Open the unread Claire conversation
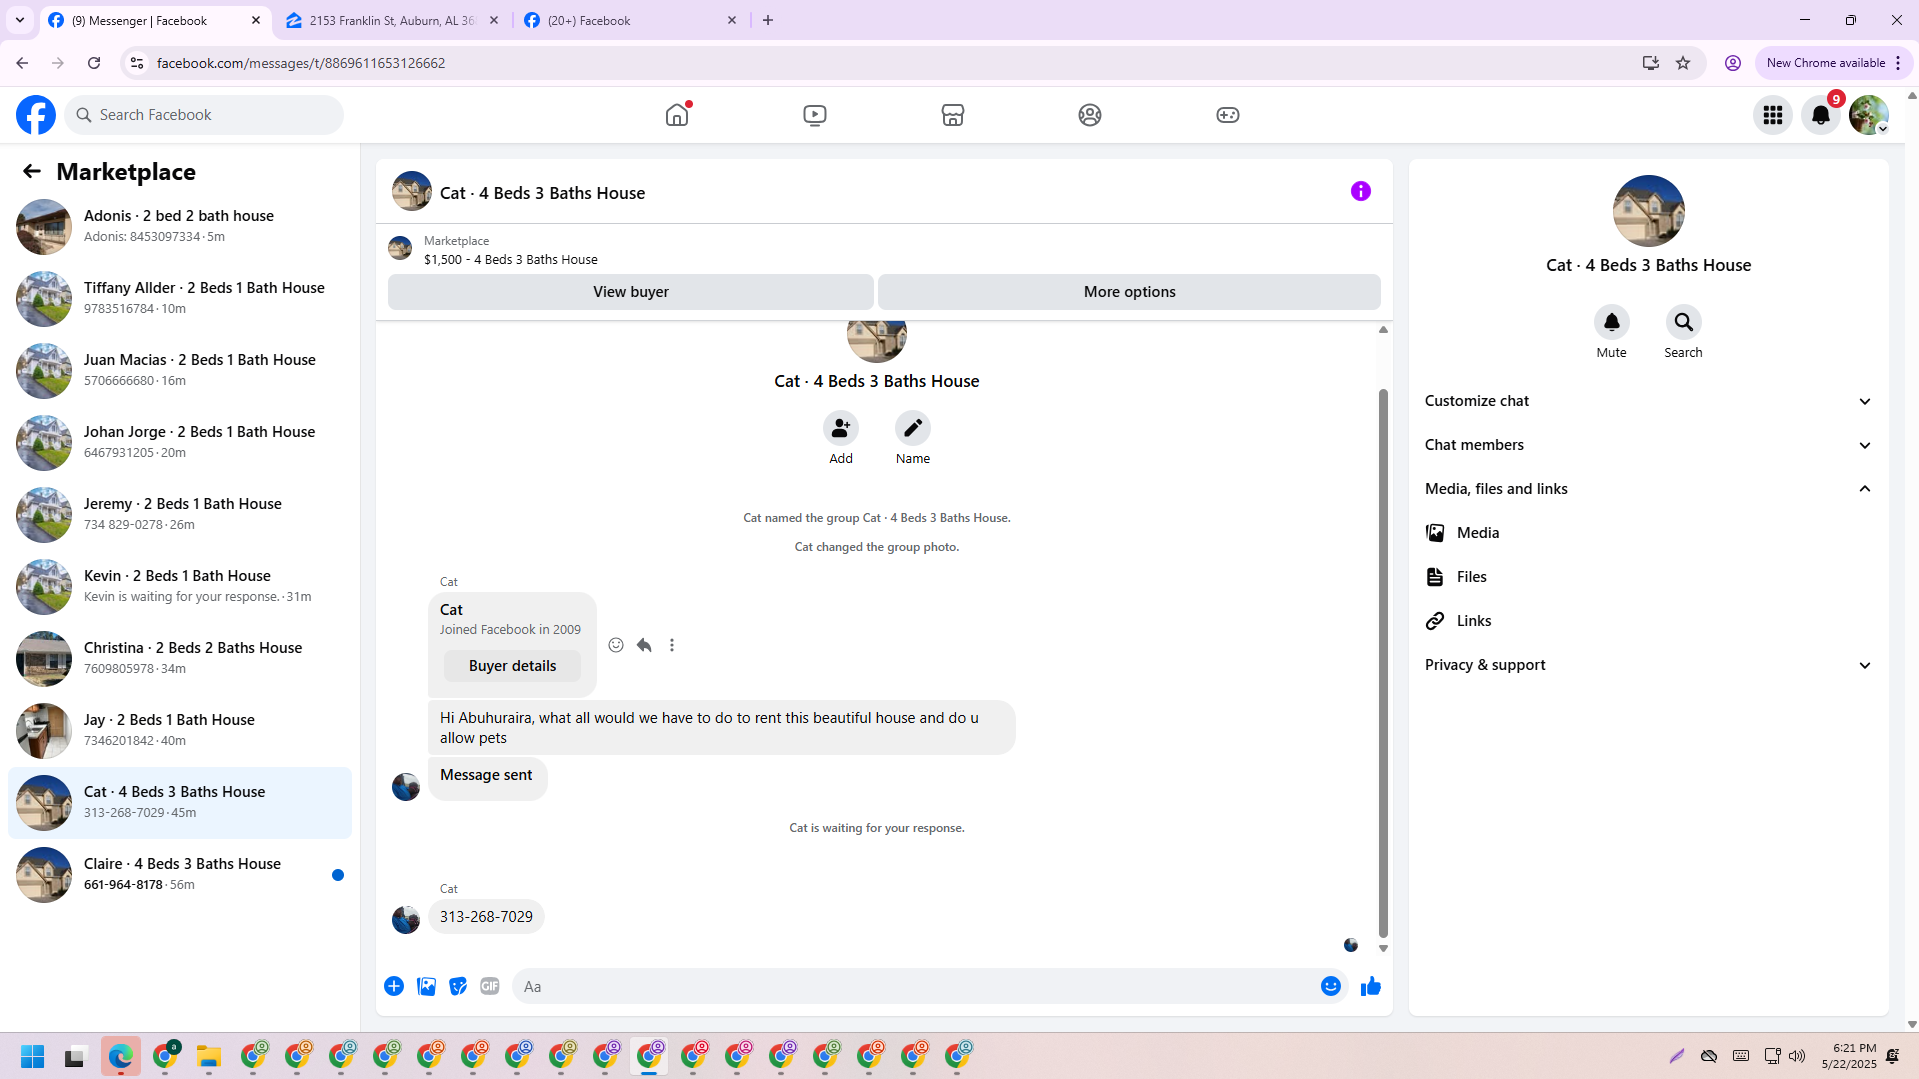 pos(180,875)
